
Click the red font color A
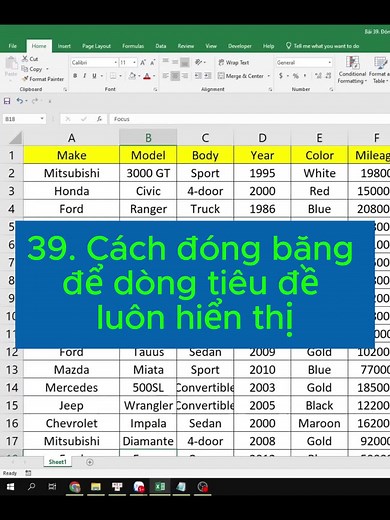(x=147, y=76)
